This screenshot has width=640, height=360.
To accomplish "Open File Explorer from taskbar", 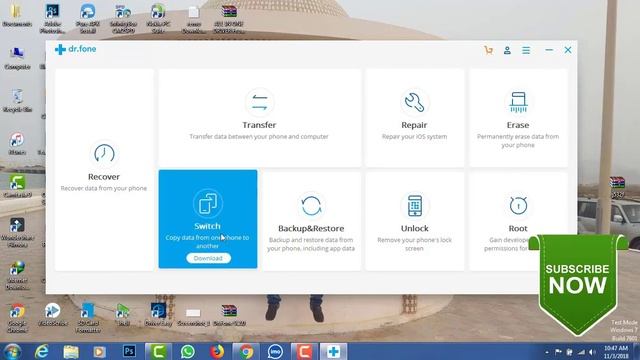I will (x=71, y=351).
